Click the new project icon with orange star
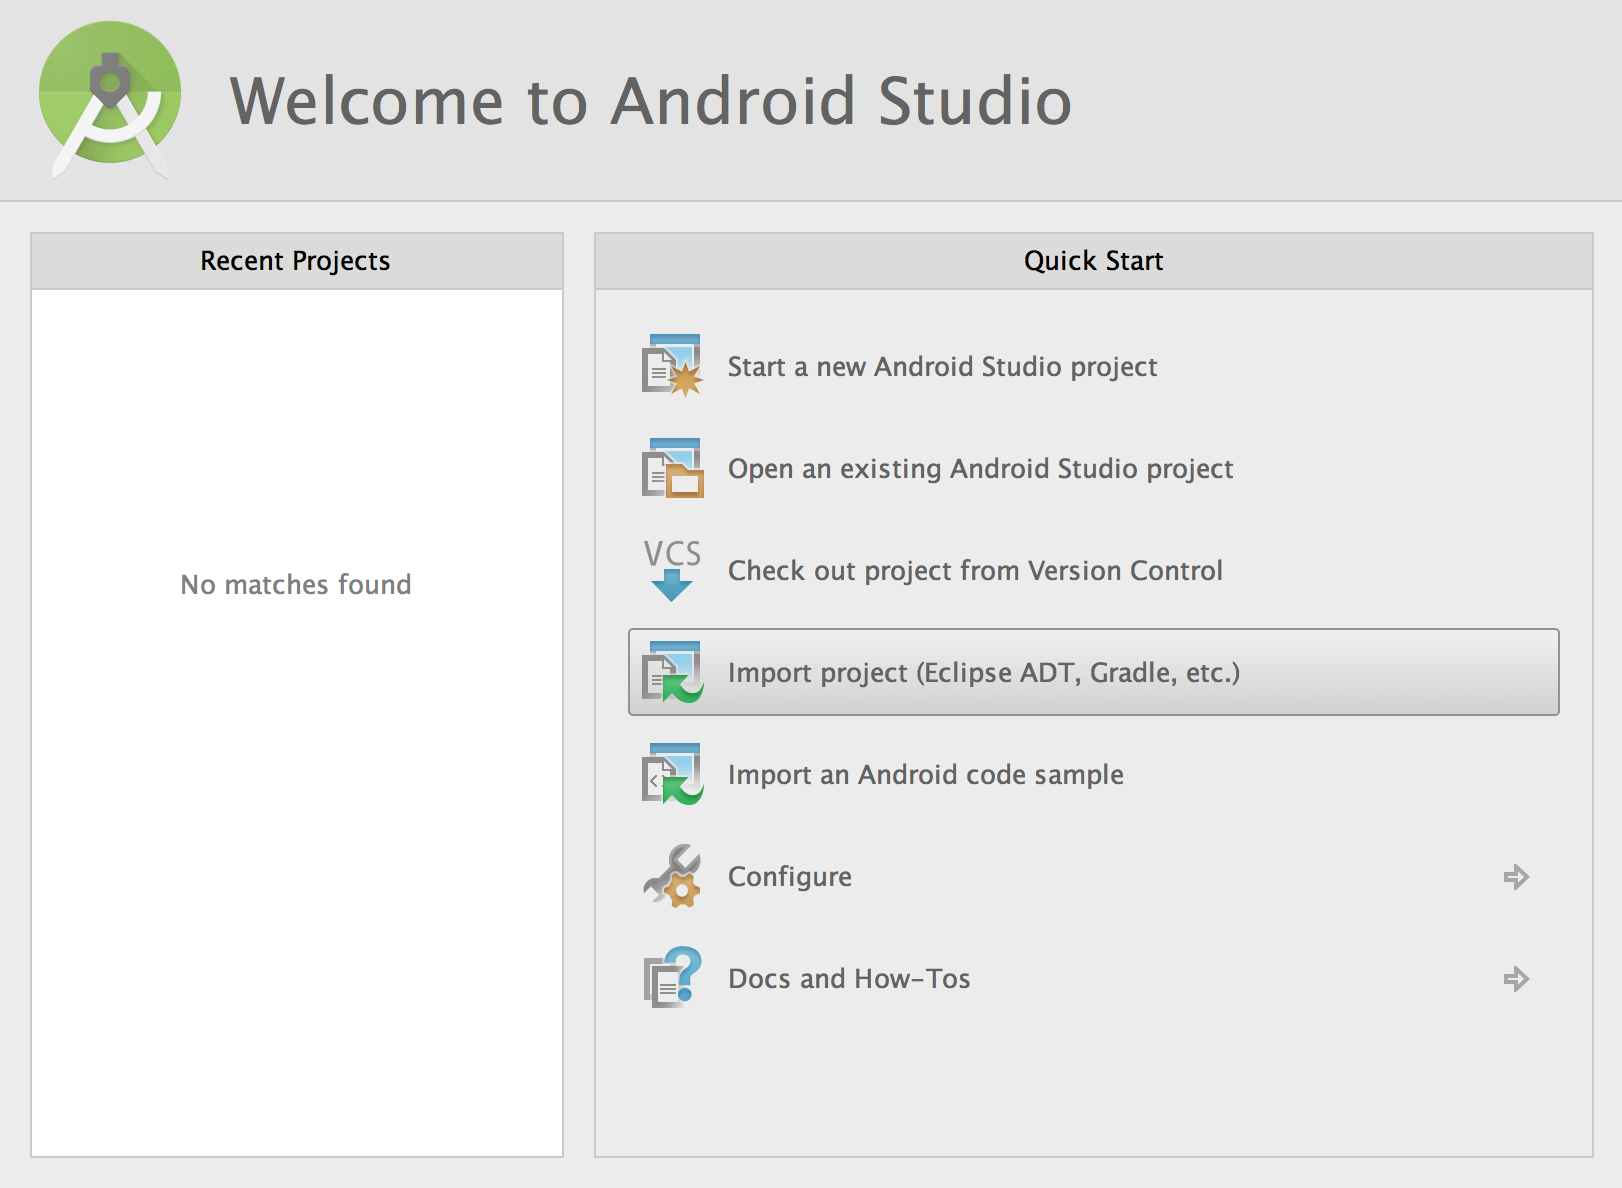Viewport: 1622px width, 1188px height. 672,366
